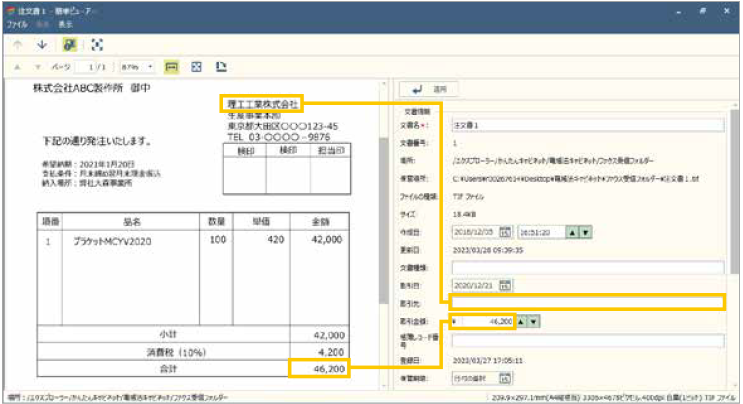Click the fit whole page icon

(x=196, y=67)
